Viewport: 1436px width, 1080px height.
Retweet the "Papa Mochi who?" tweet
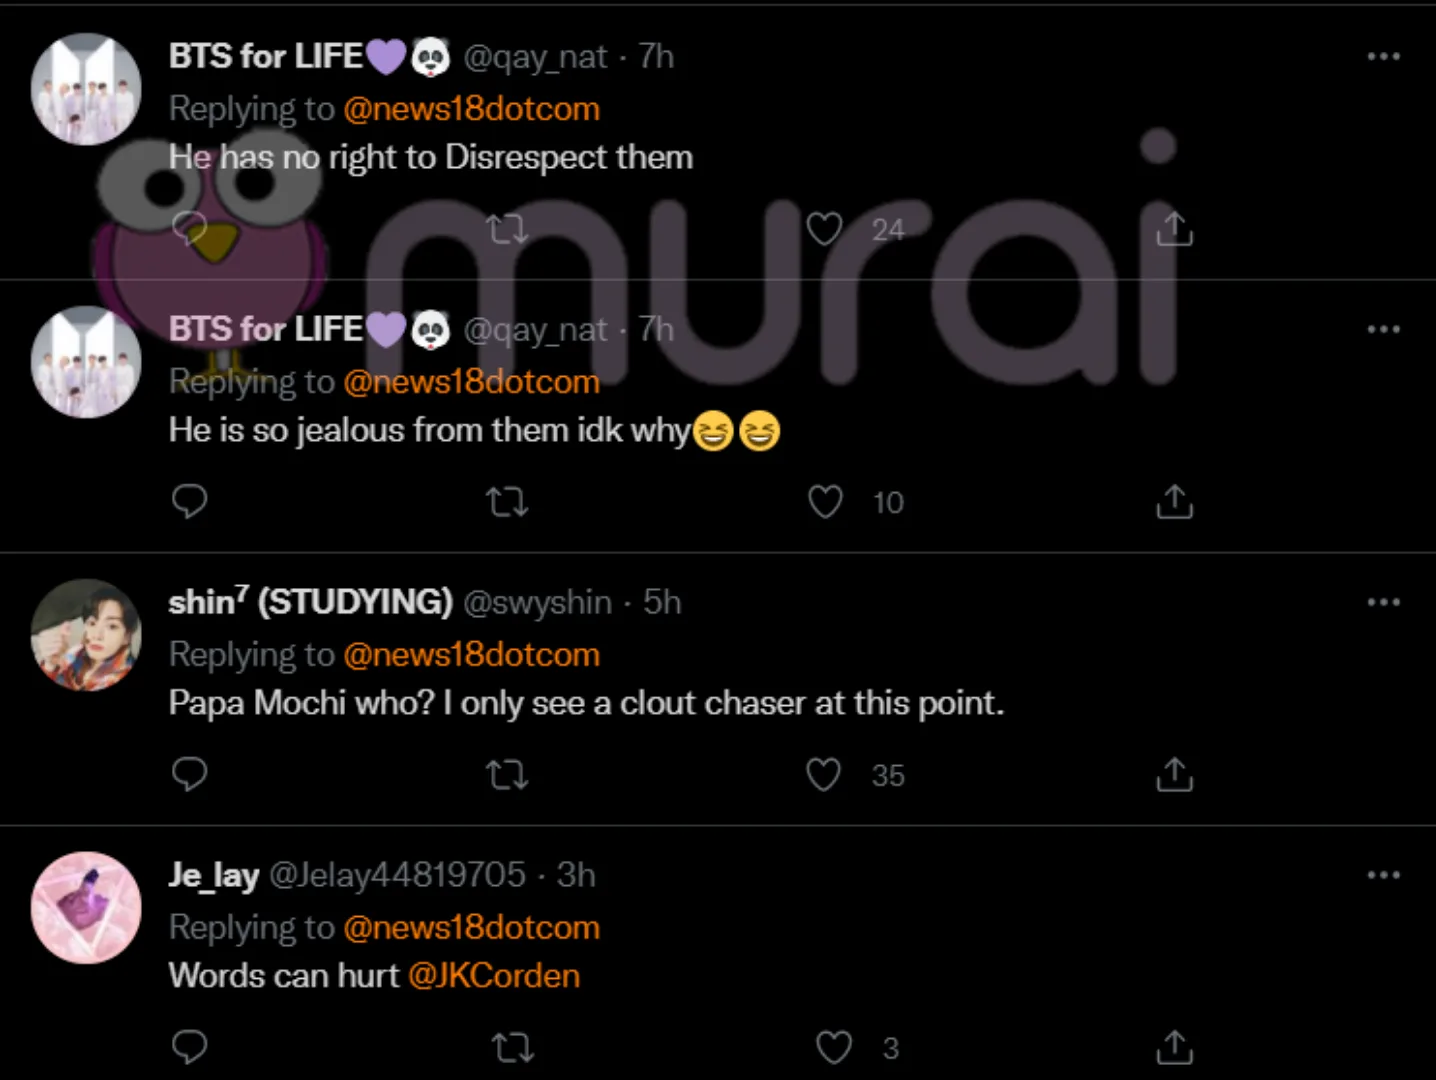tap(507, 775)
